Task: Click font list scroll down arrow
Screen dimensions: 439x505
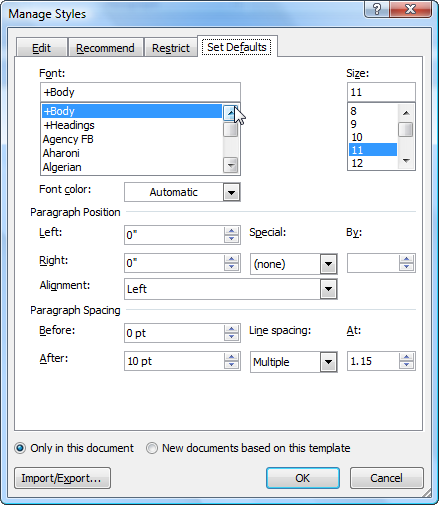Action: click(230, 165)
